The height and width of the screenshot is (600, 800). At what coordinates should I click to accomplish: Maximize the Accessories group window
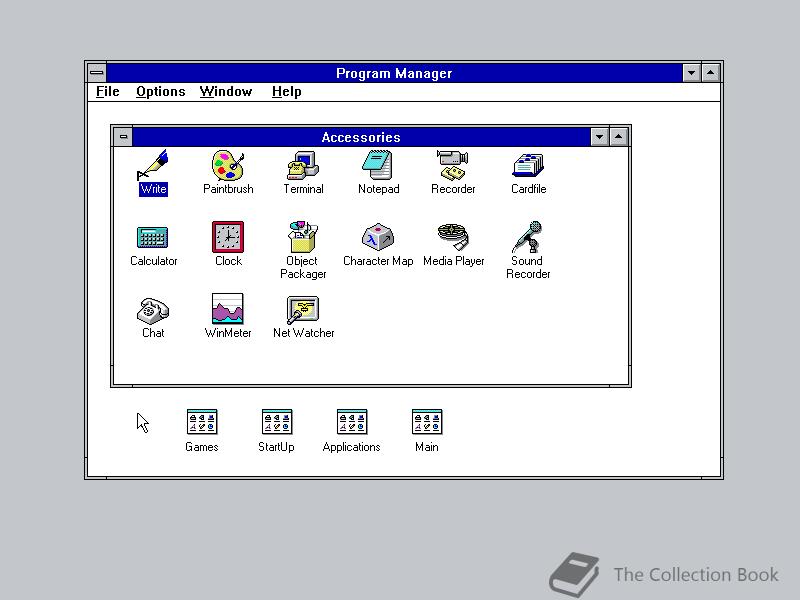[618, 137]
